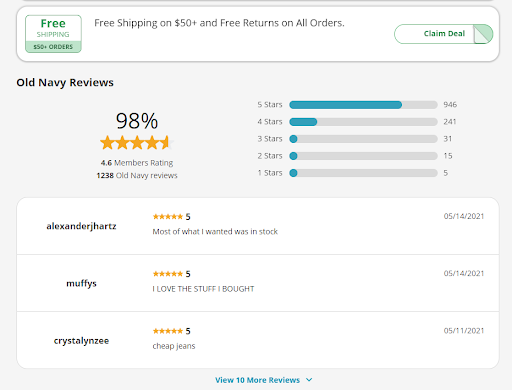
Task: Click the review text 'Most of what I wanted was in stock'
Action: (215, 231)
